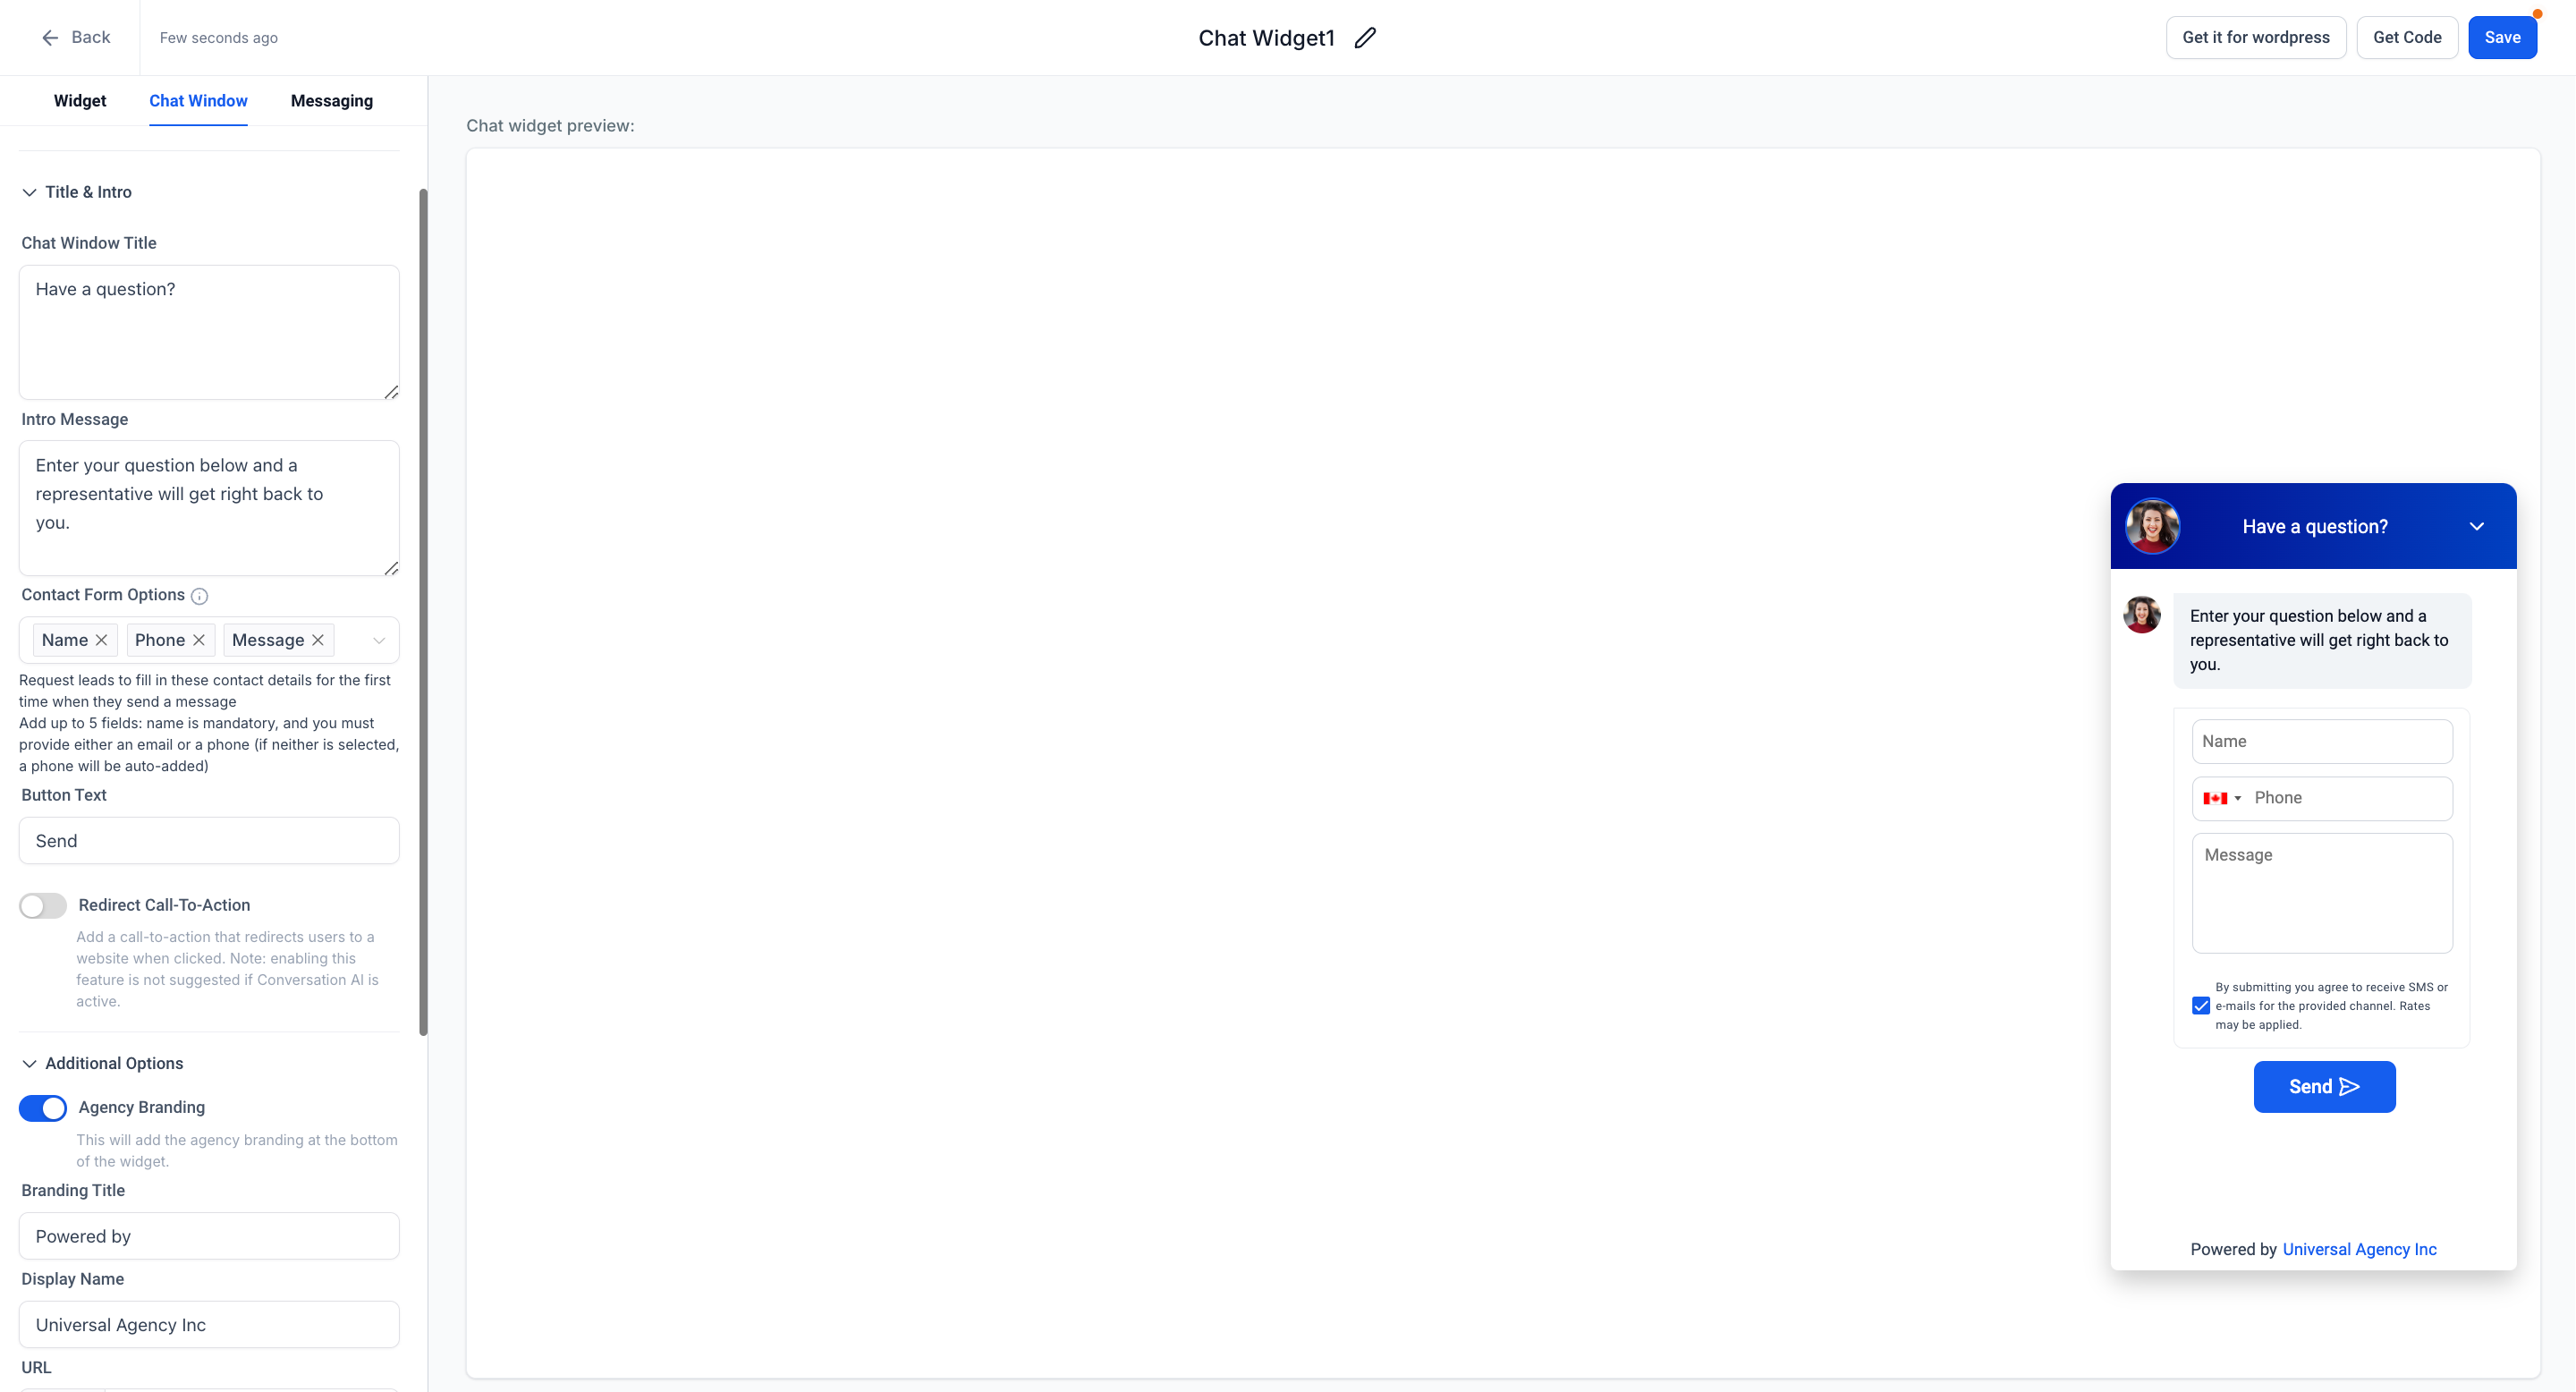Collapse the Title & Intro section

pyautogui.click(x=30, y=192)
